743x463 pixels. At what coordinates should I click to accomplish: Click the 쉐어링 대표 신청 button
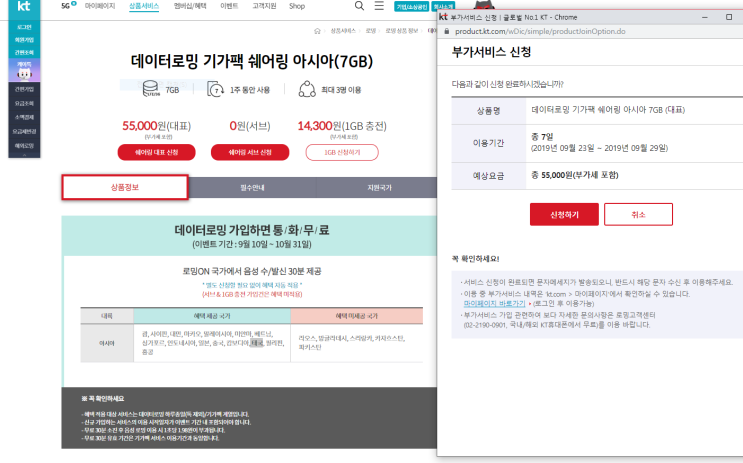coord(156,152)
